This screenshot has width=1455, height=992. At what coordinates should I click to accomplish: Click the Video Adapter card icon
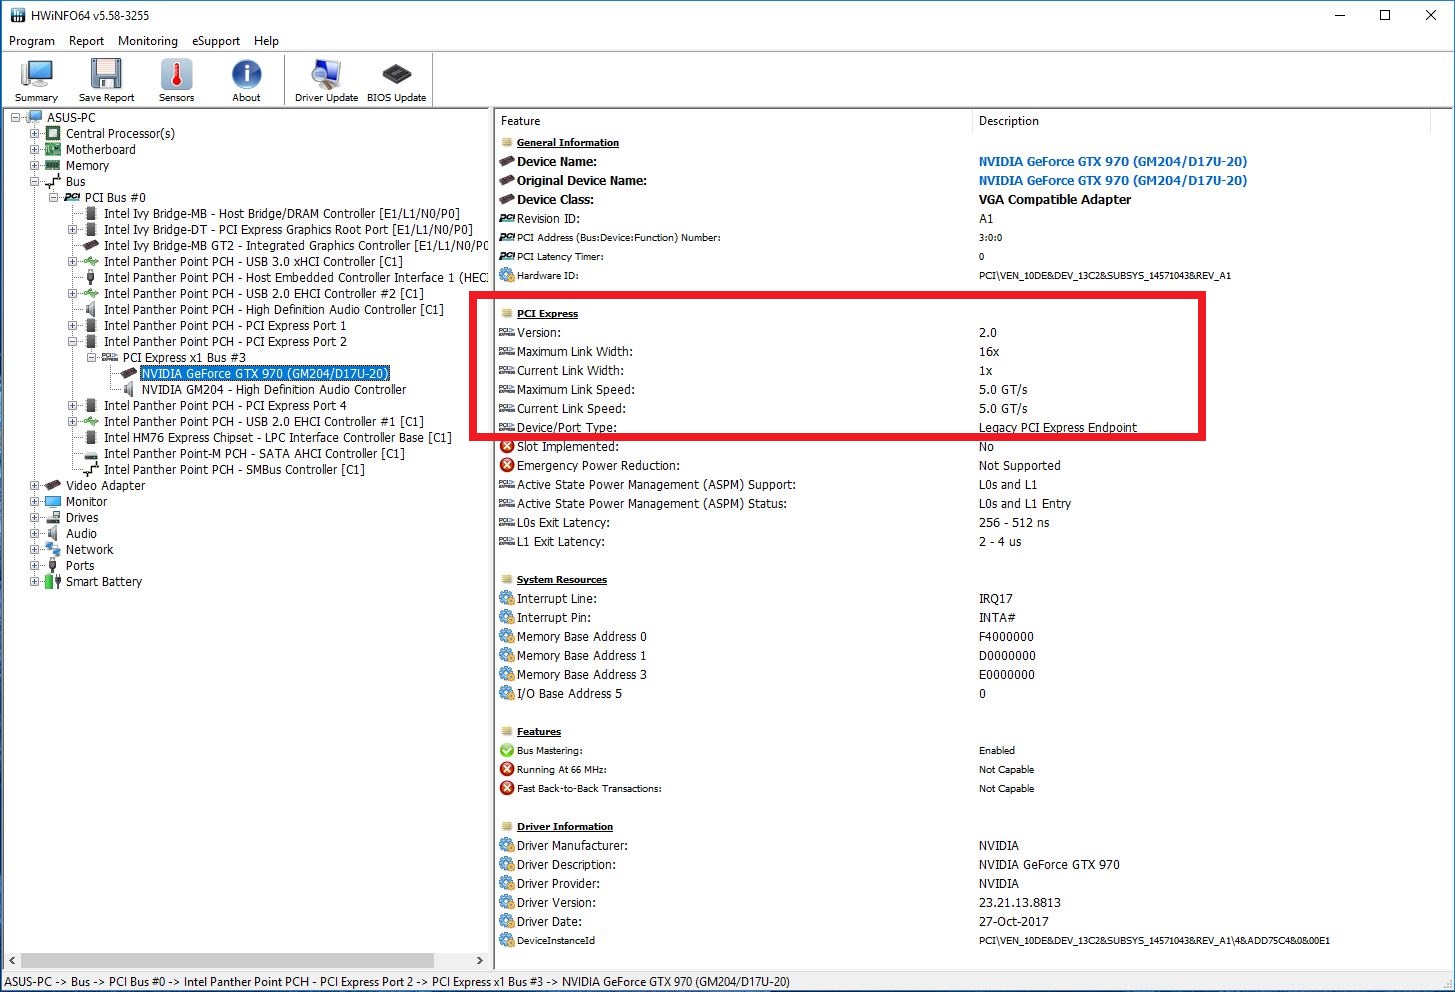point(53,485)
